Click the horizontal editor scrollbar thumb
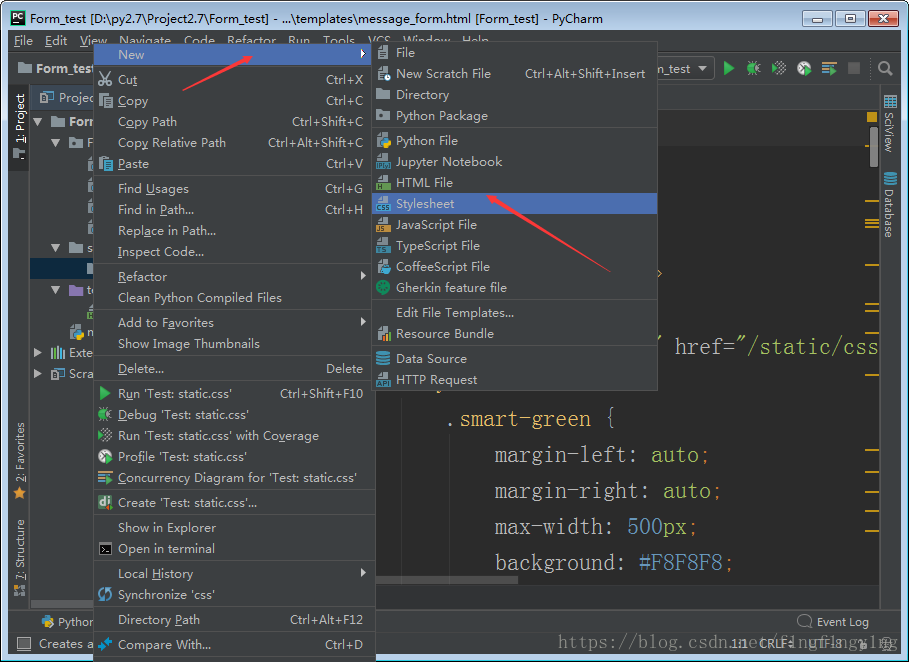The height and width of the screenshot is (662, 909). [x=448, y=579]
